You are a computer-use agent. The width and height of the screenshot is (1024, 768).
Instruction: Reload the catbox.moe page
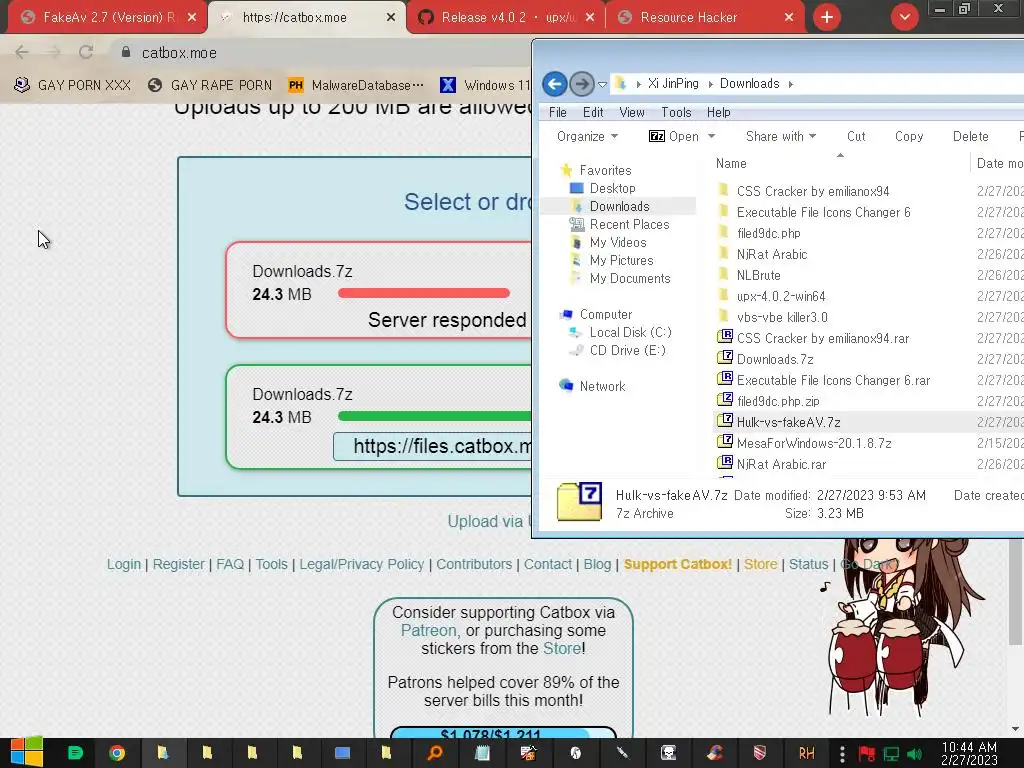click(x=86, y=52)
